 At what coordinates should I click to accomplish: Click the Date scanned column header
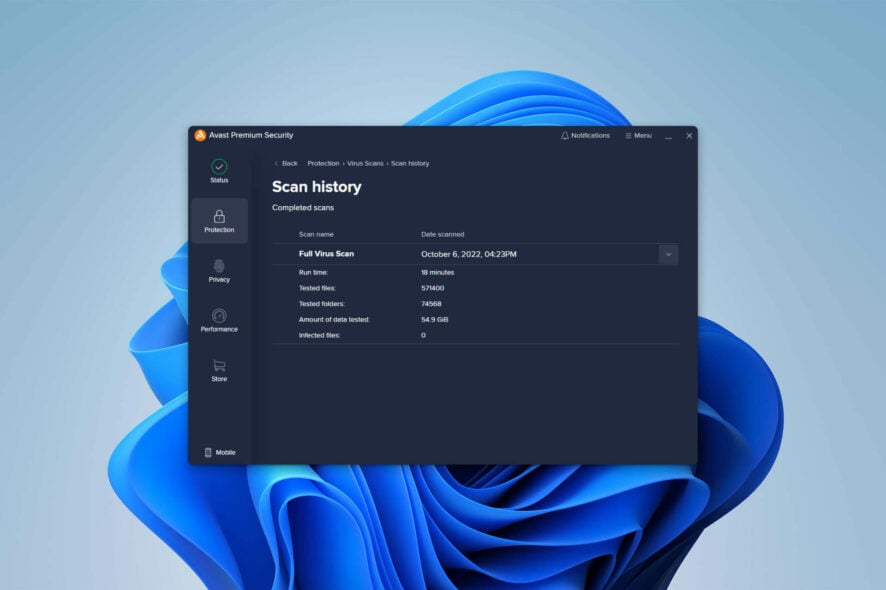point(443,234)
